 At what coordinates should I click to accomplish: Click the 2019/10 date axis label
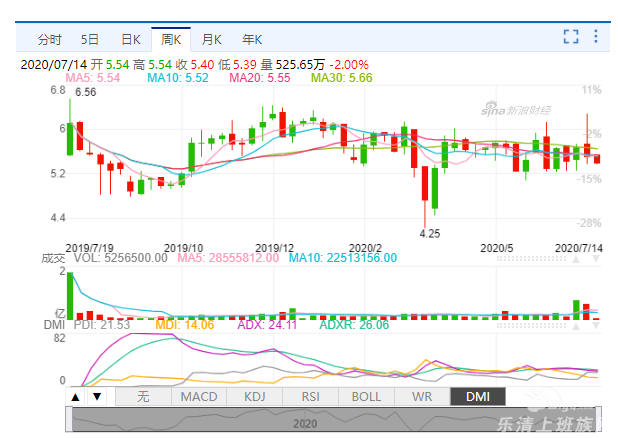pos(183,248)
